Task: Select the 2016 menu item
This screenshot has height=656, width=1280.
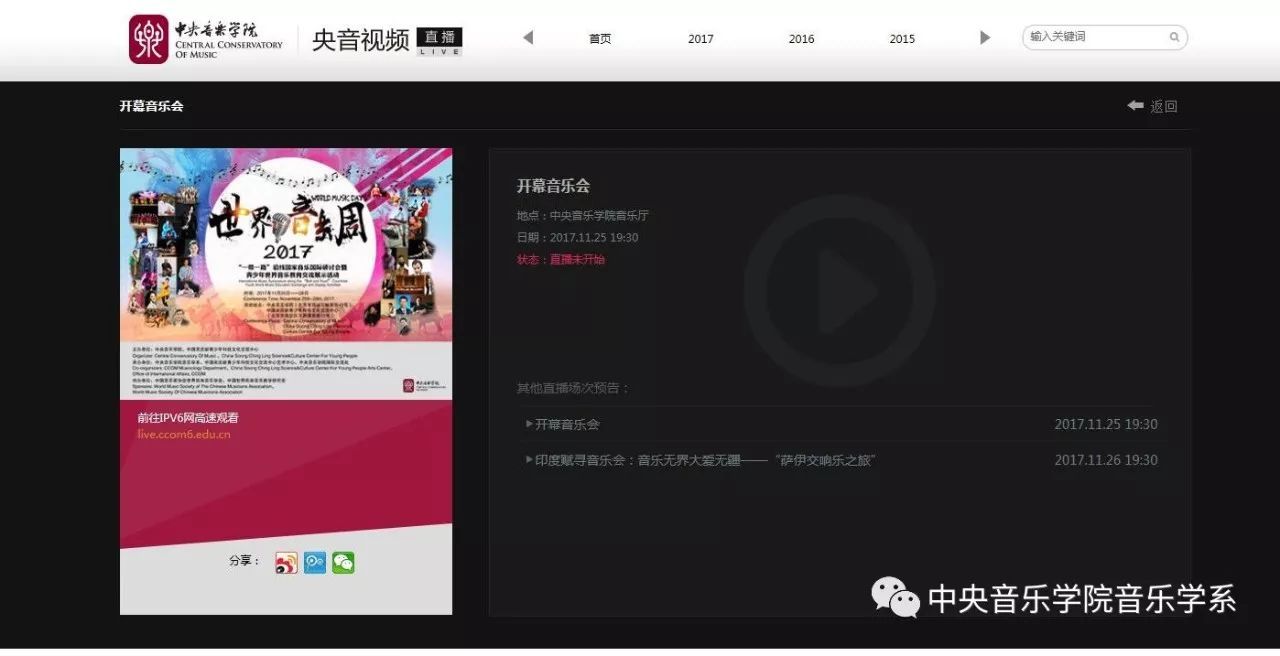Action: tap(801, 39)
